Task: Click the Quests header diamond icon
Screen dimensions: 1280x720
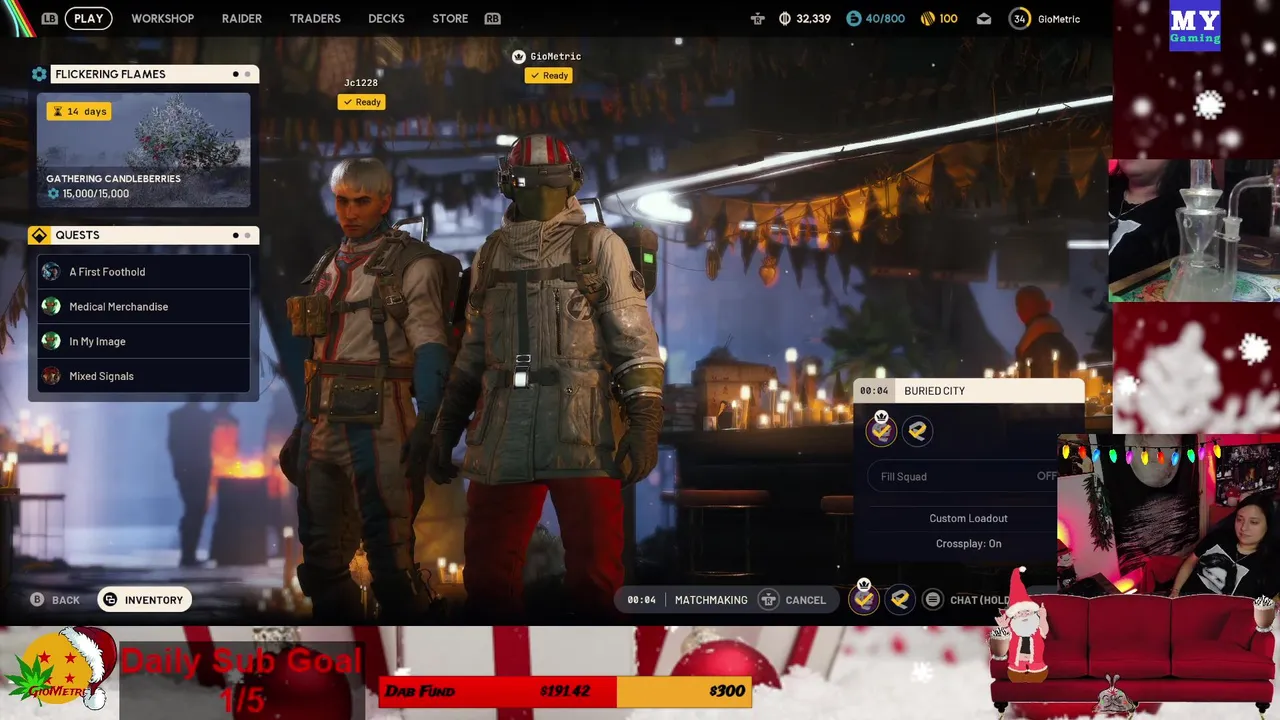Action: [x=39, y=235]
